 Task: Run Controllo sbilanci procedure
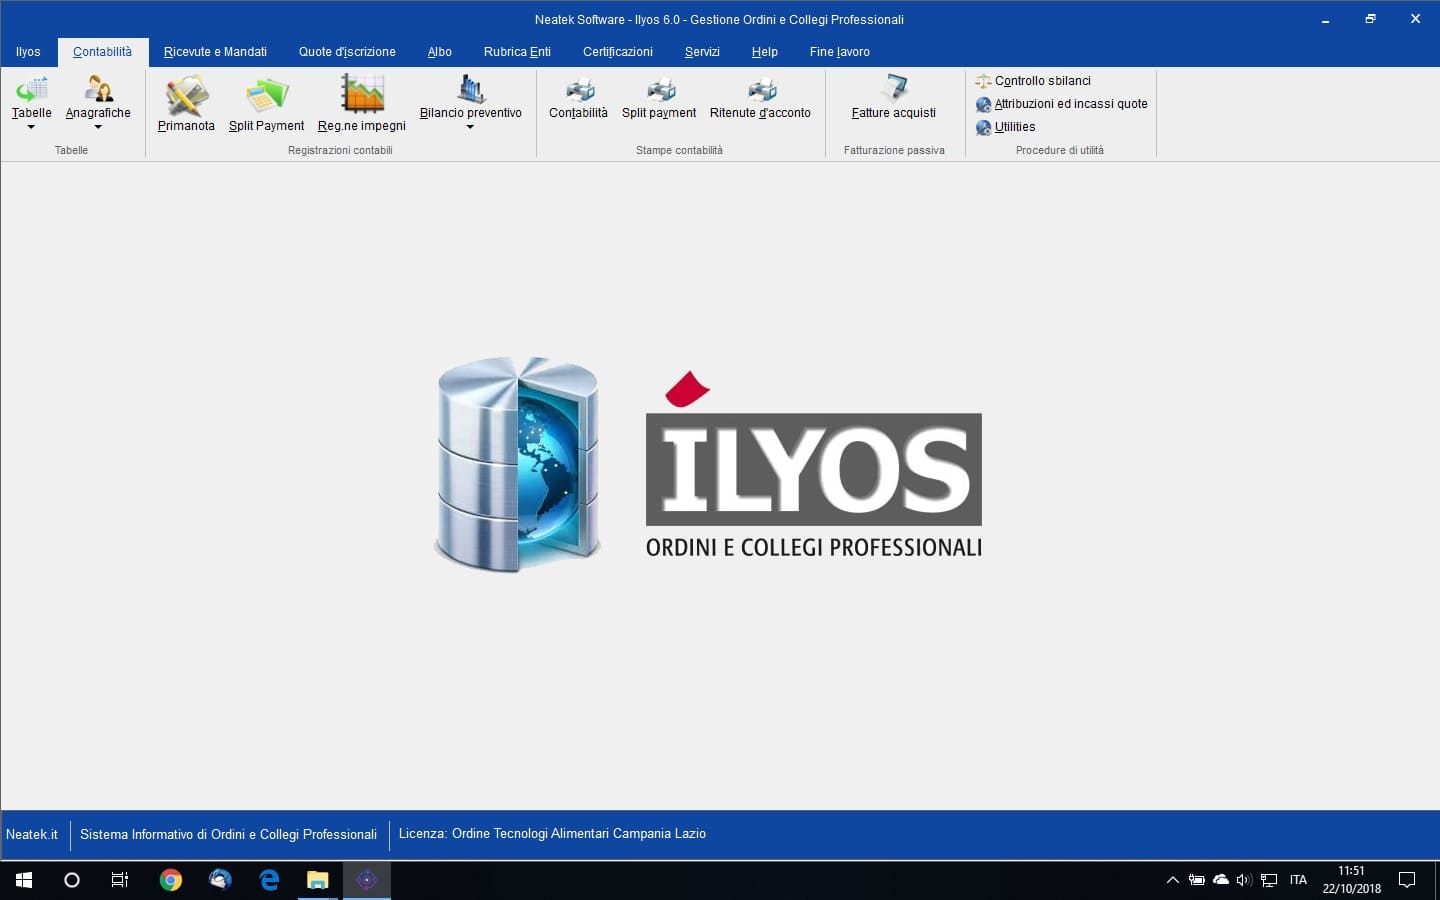[1033, 81]
